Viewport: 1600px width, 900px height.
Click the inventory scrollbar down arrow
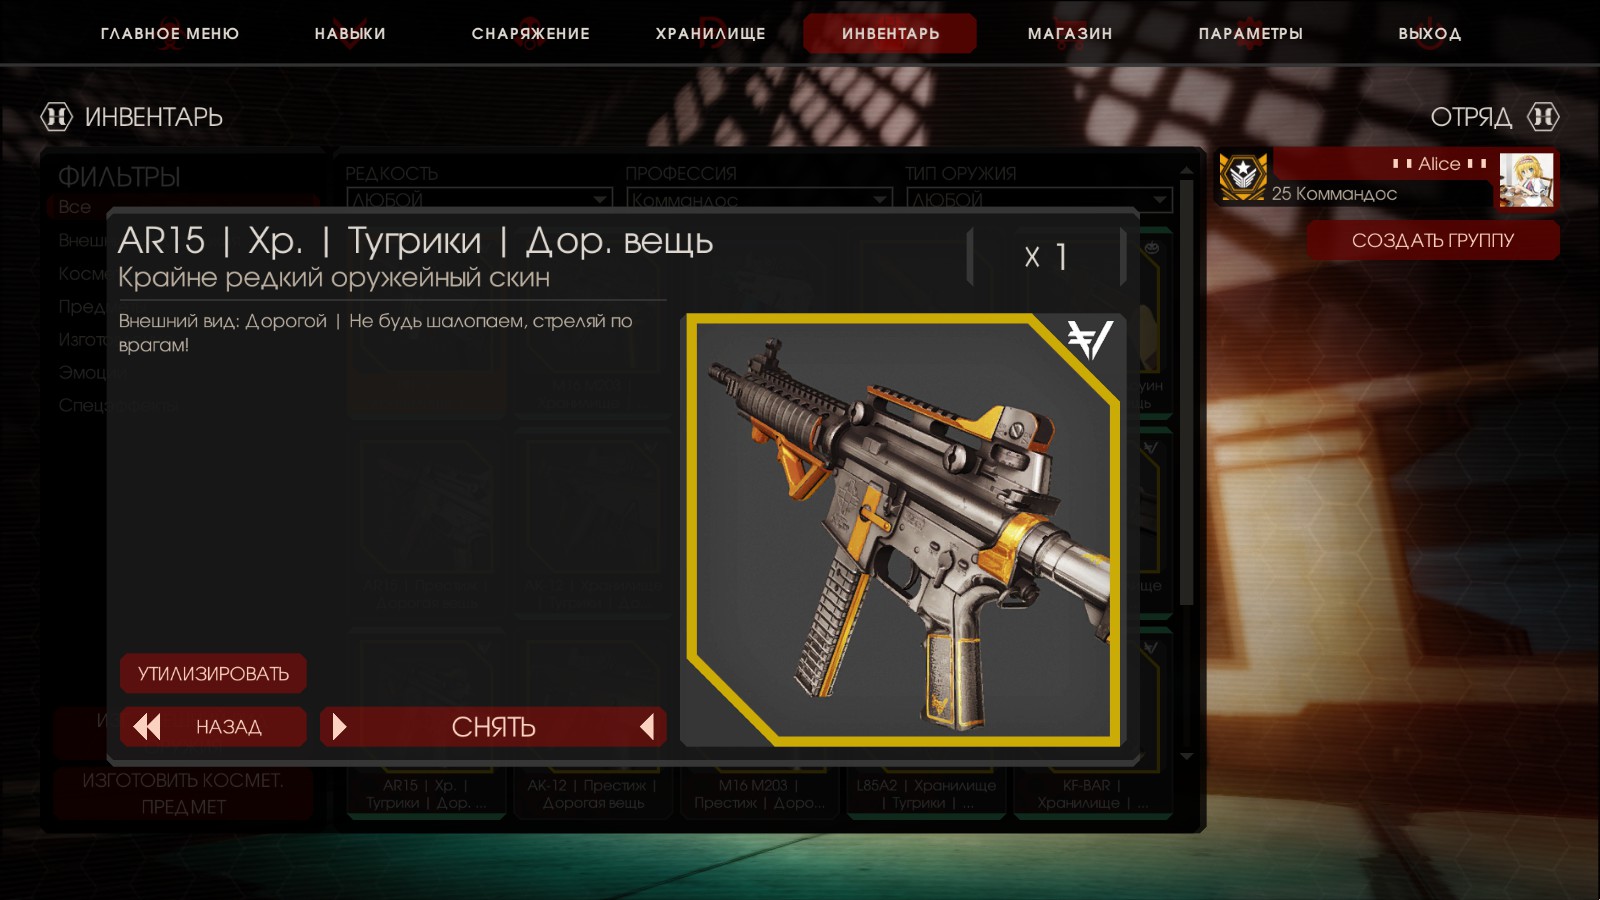(1187, 757)
